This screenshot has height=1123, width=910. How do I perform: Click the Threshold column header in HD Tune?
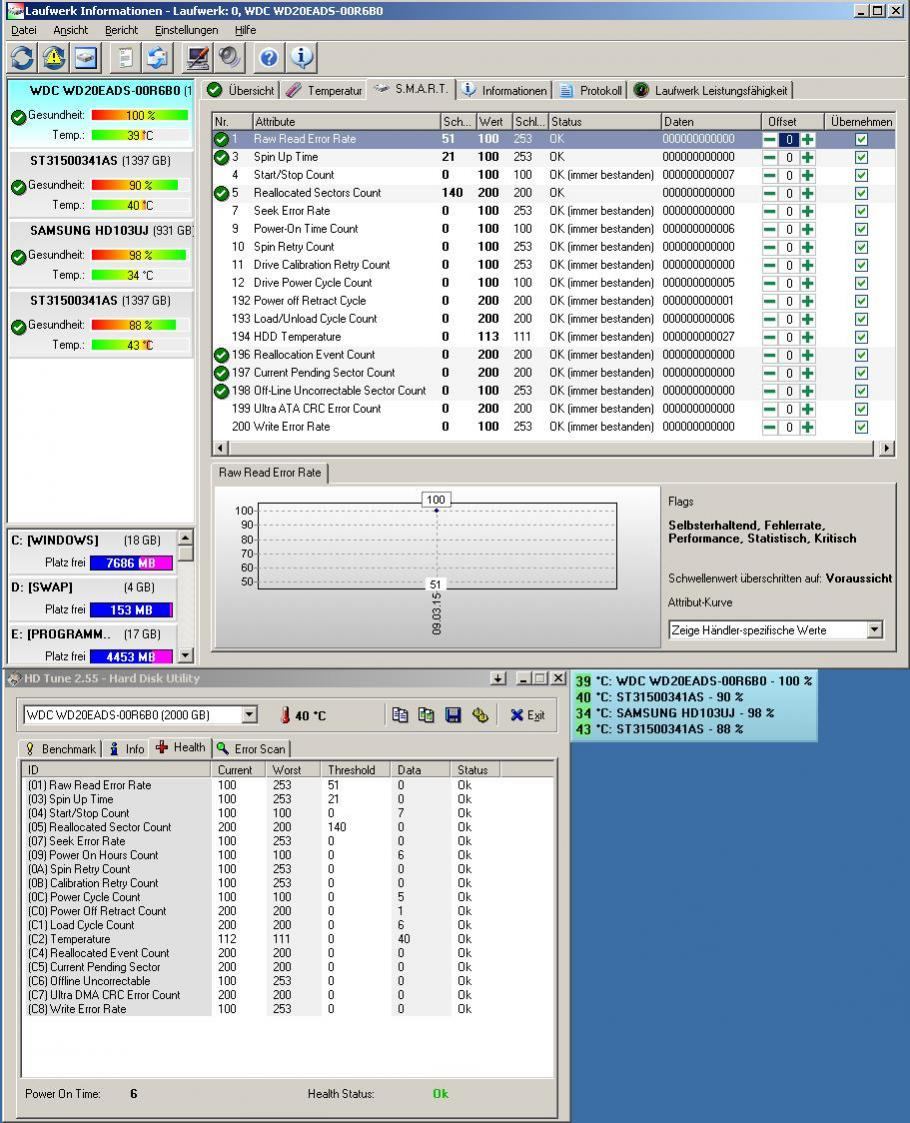pos(354,770)
